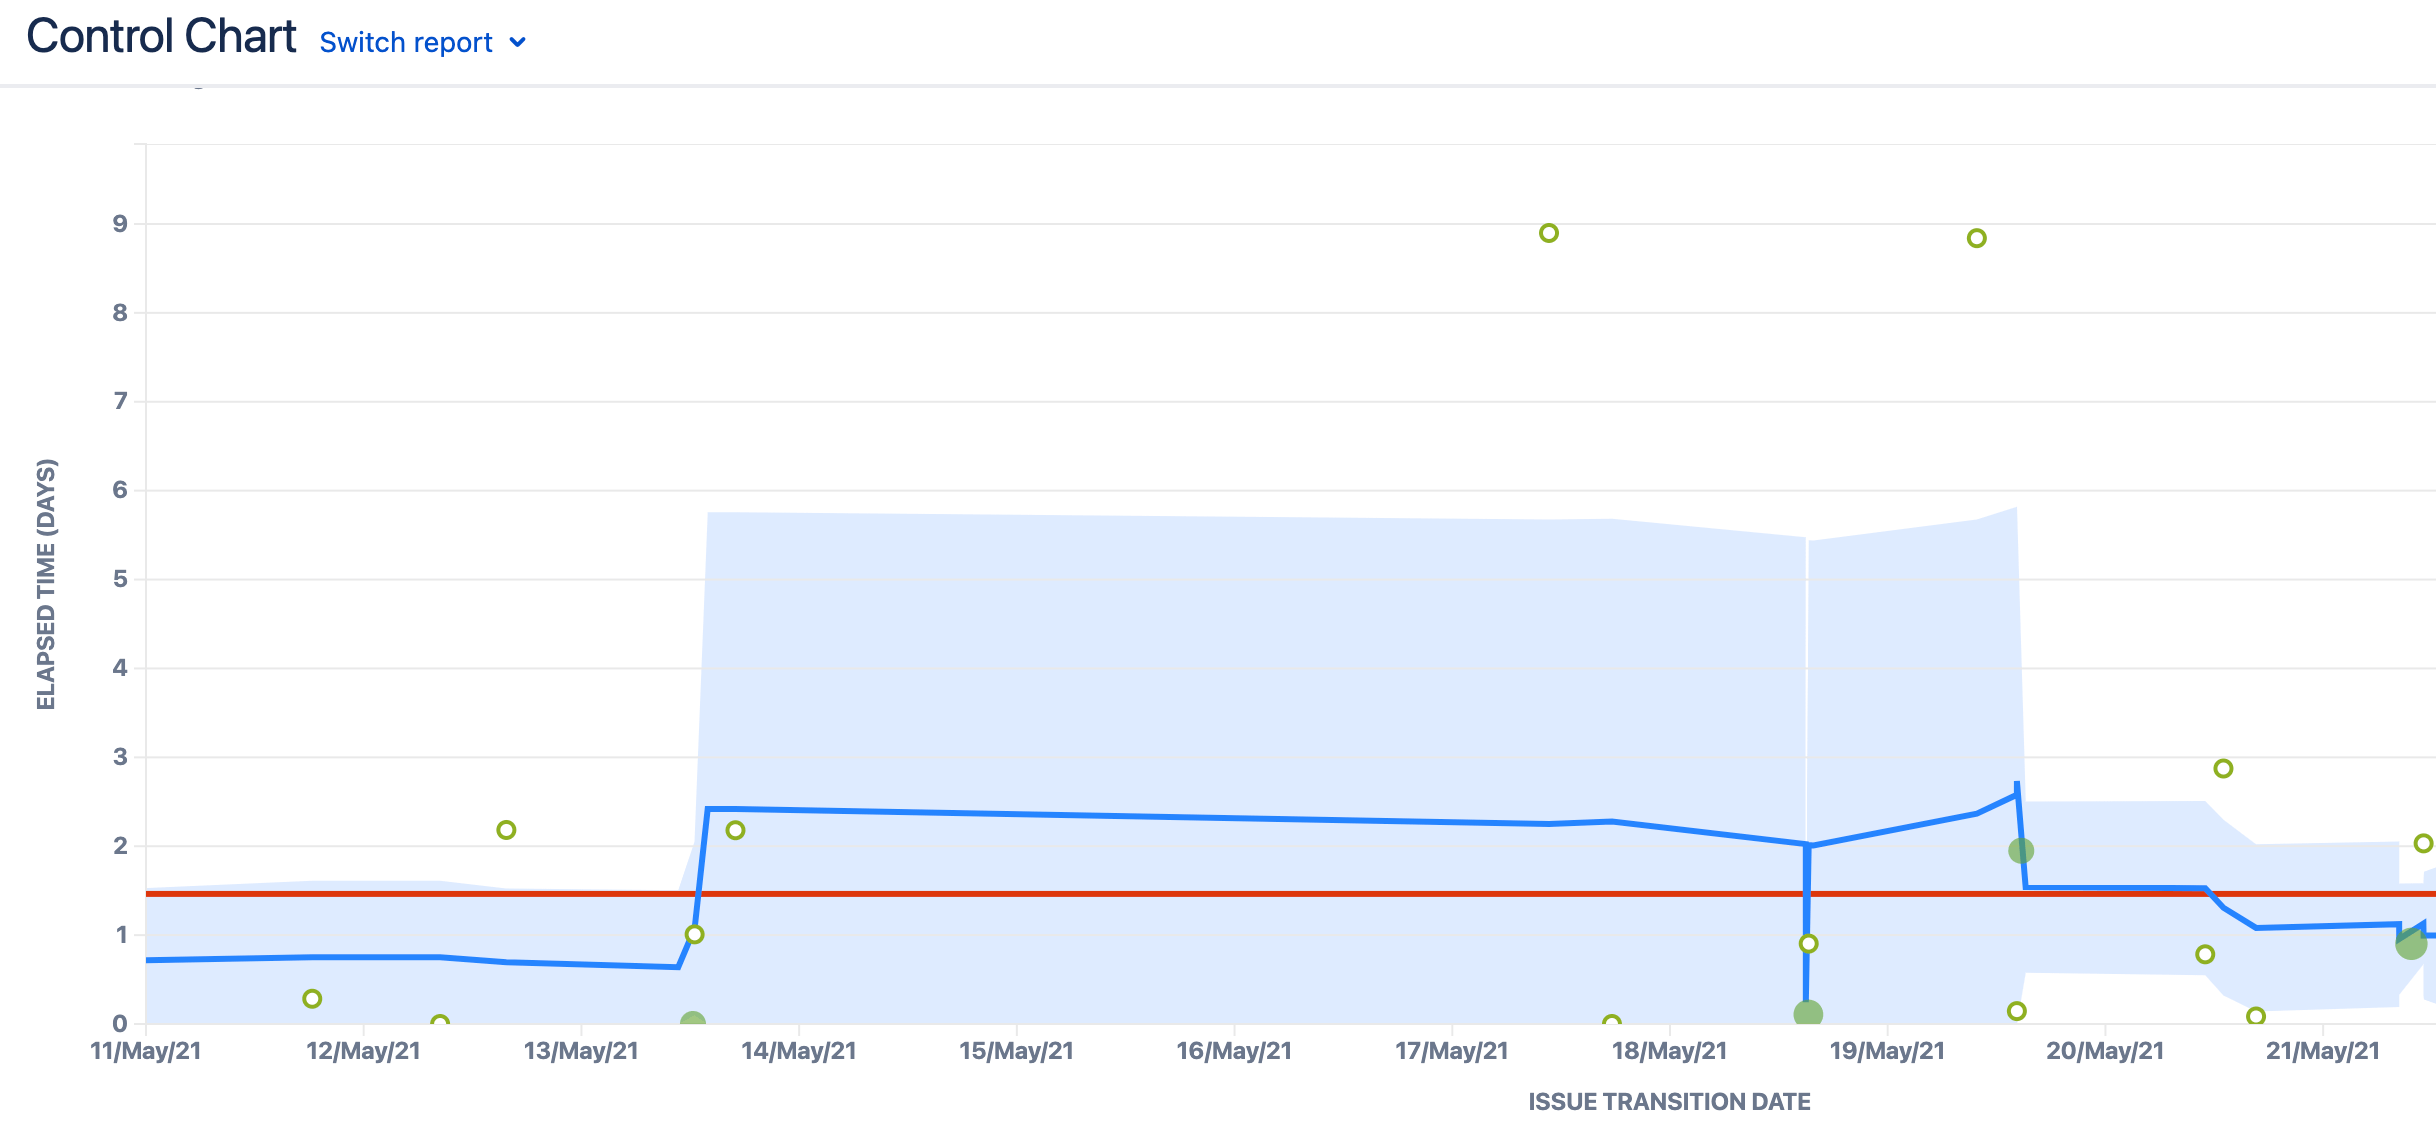This screenshot has height=1122, width=2436.
Task: Click the 13/May/21 date label
Action: [x=581, y=1051]
